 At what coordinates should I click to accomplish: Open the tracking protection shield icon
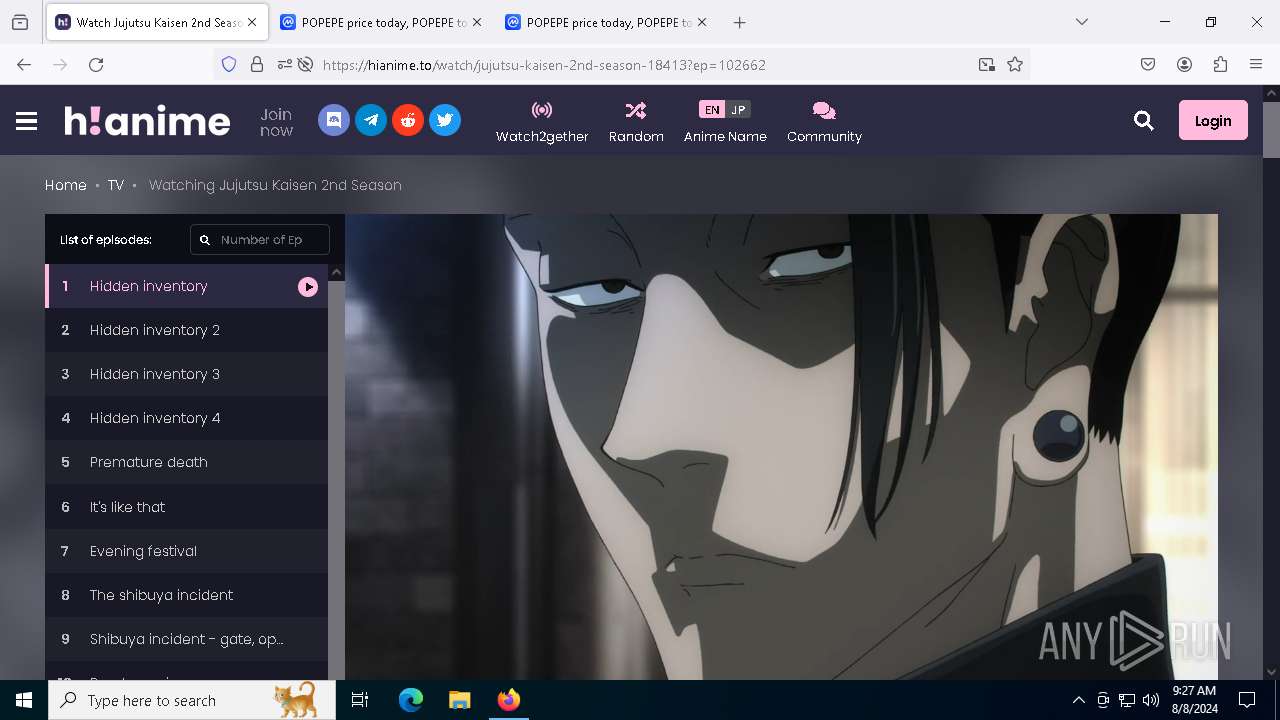pos(229,64)
